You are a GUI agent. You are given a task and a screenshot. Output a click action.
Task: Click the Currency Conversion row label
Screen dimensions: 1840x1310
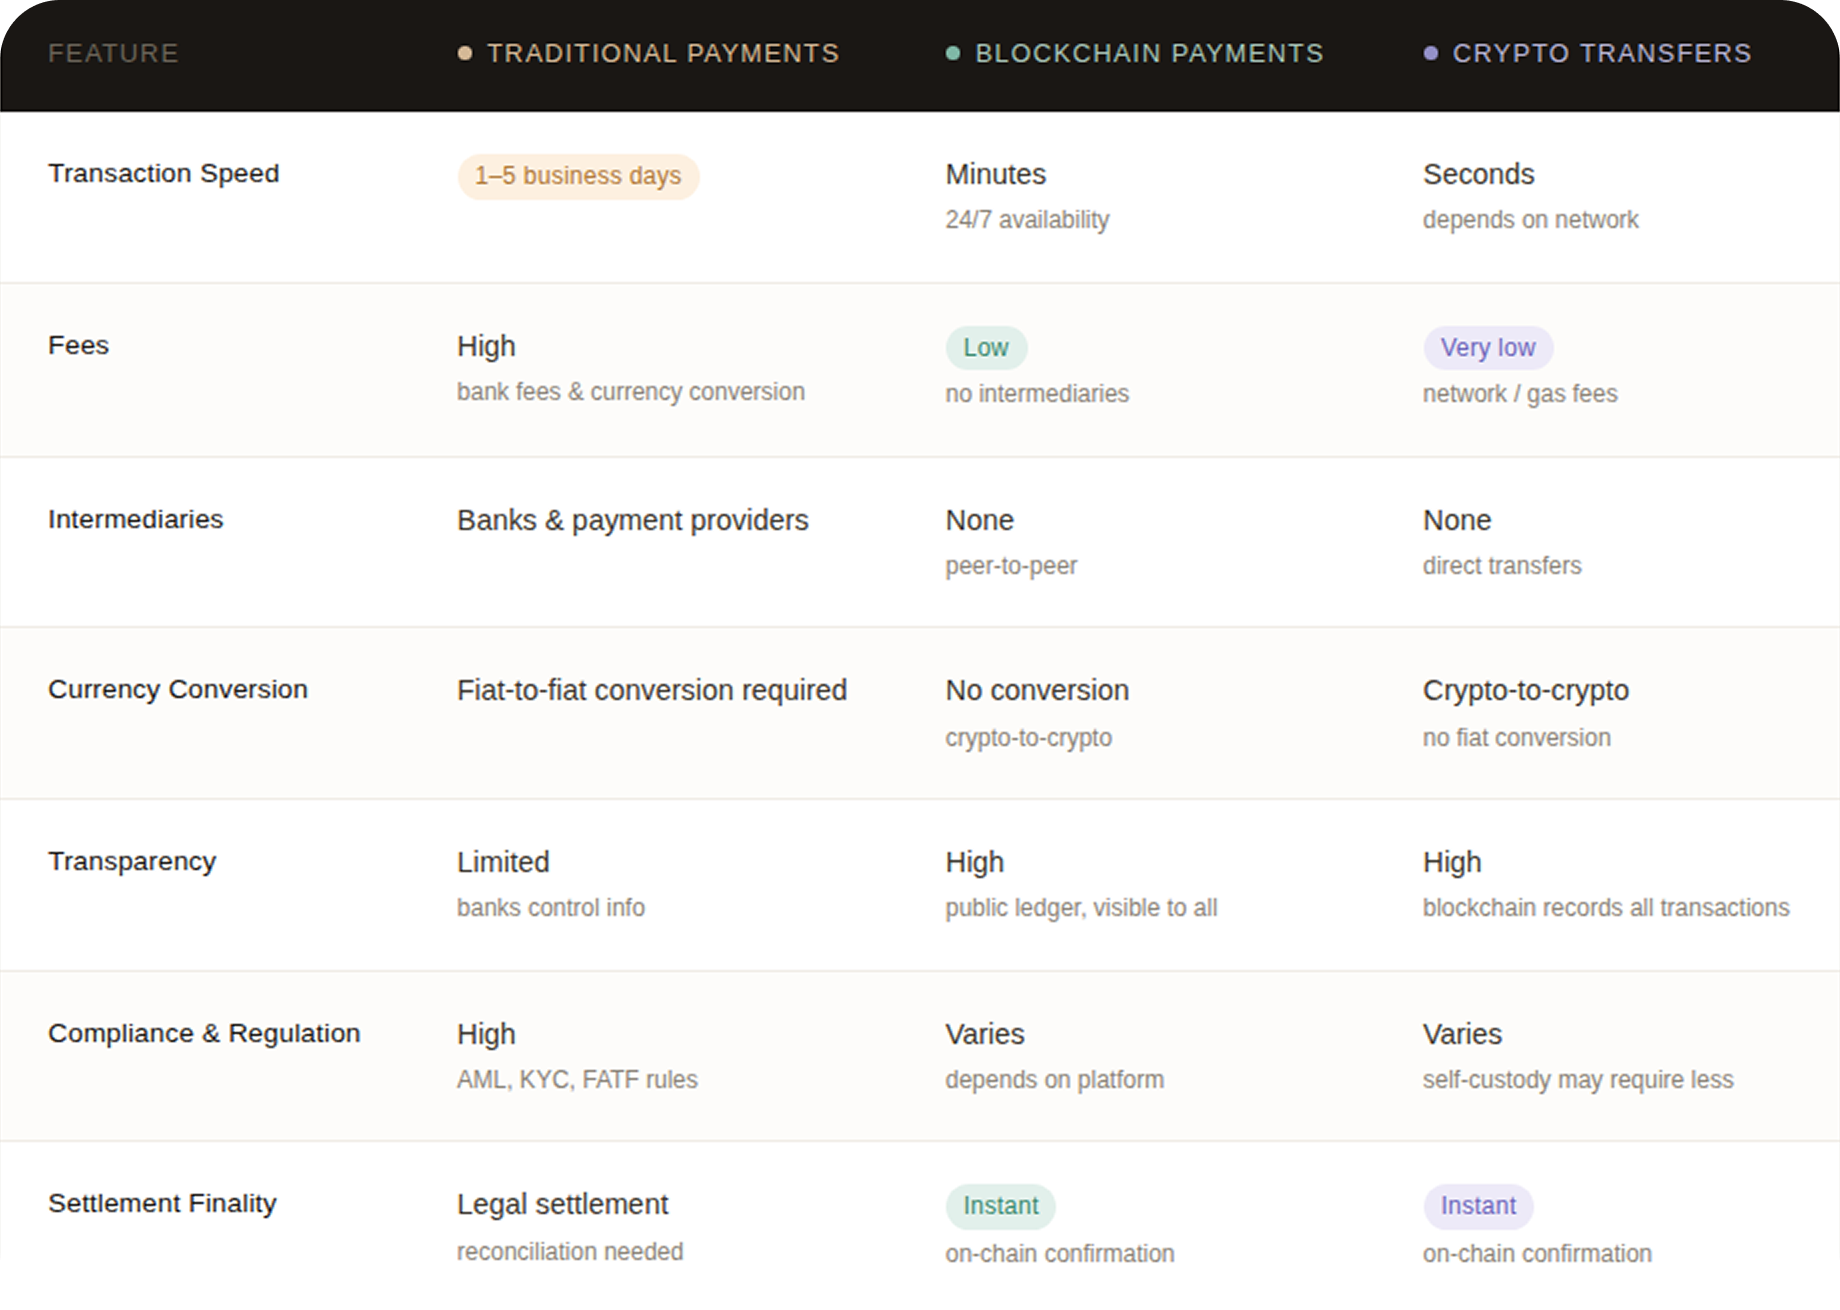point(178,689)
